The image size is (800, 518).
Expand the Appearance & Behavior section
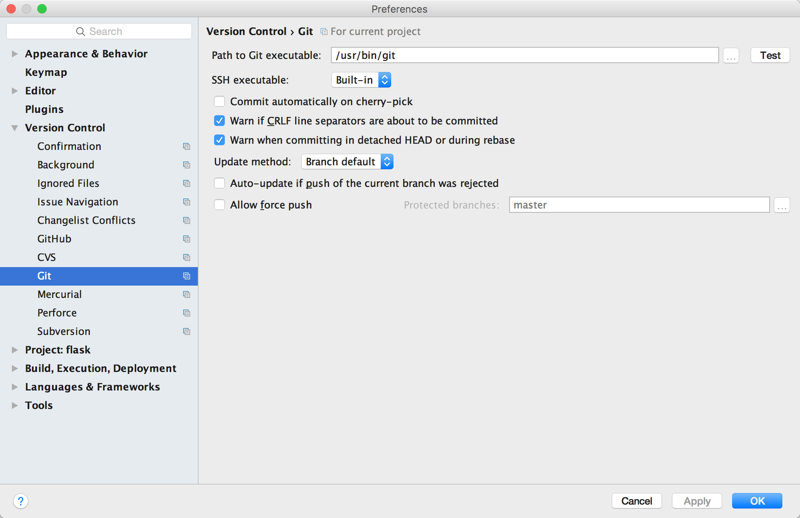(x=15, y=54)
